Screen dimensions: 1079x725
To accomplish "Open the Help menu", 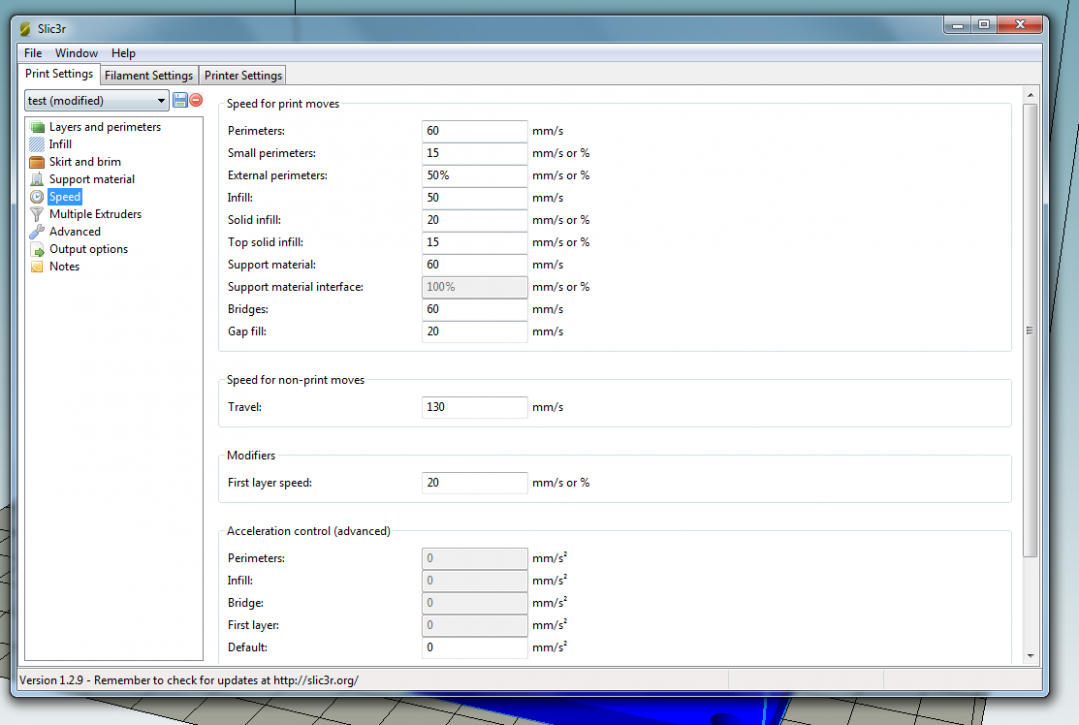I will click(123, 53).
